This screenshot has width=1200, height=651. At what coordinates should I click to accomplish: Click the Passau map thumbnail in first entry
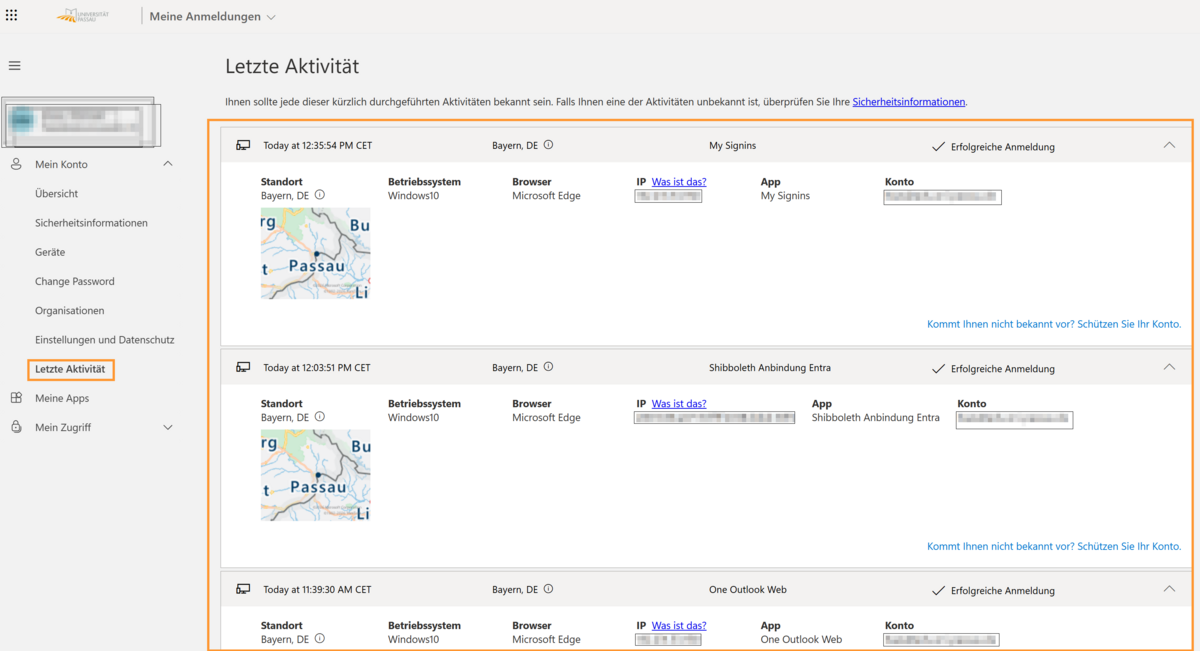point(315,253)
